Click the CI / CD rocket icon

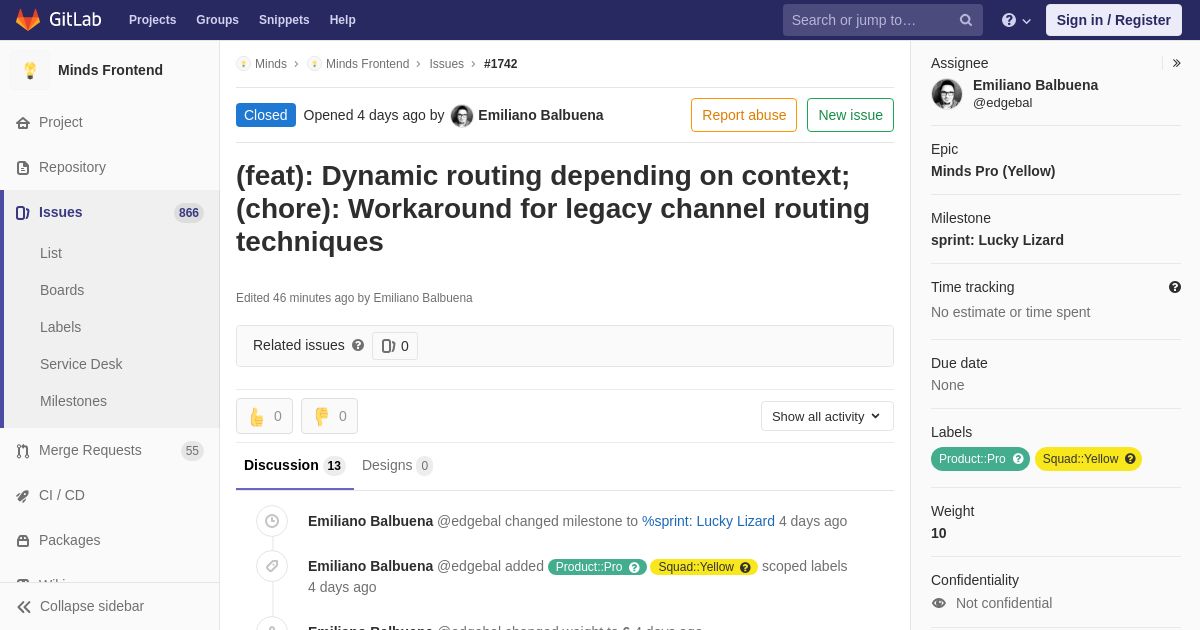coord(23,496)
